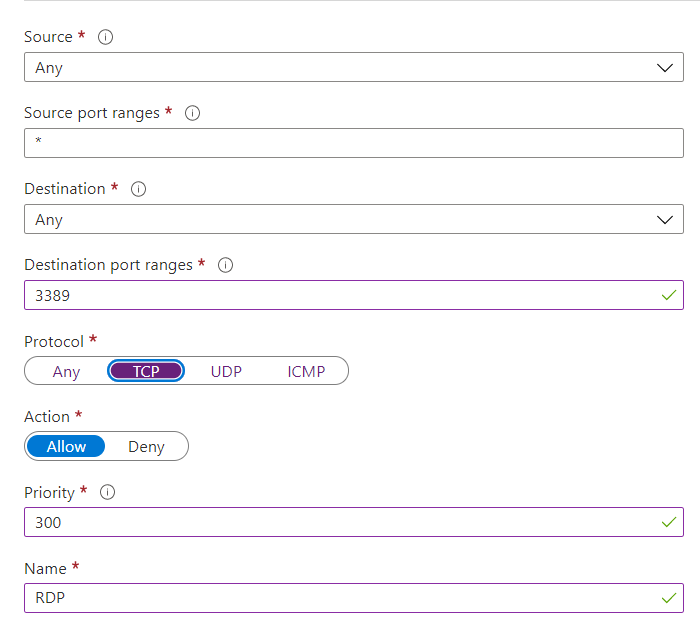Select the TCP protocol option
The height and width of the screenshot is (624, 700).
tap(146, 371)
